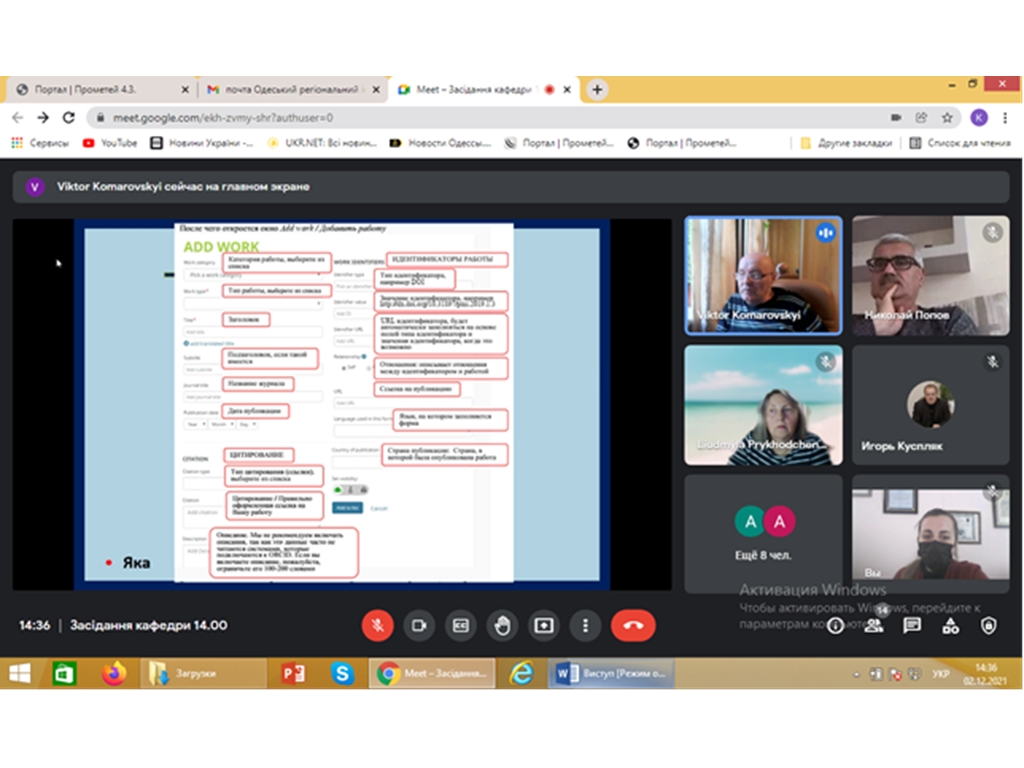Click the shared presentation slide on main screen
The width and height of the screenshot is (1024, 768).
pos(342,404)
